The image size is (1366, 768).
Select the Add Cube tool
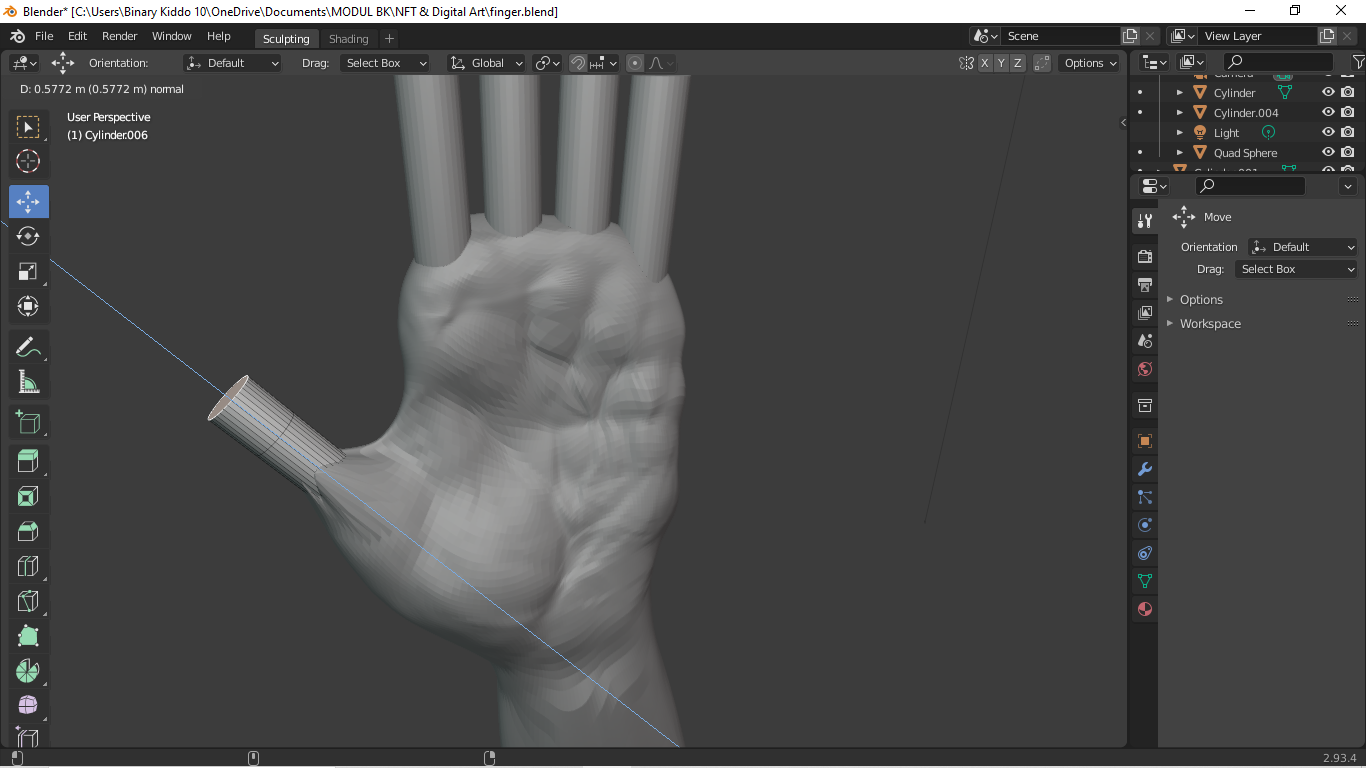click(x=28, y=422)
